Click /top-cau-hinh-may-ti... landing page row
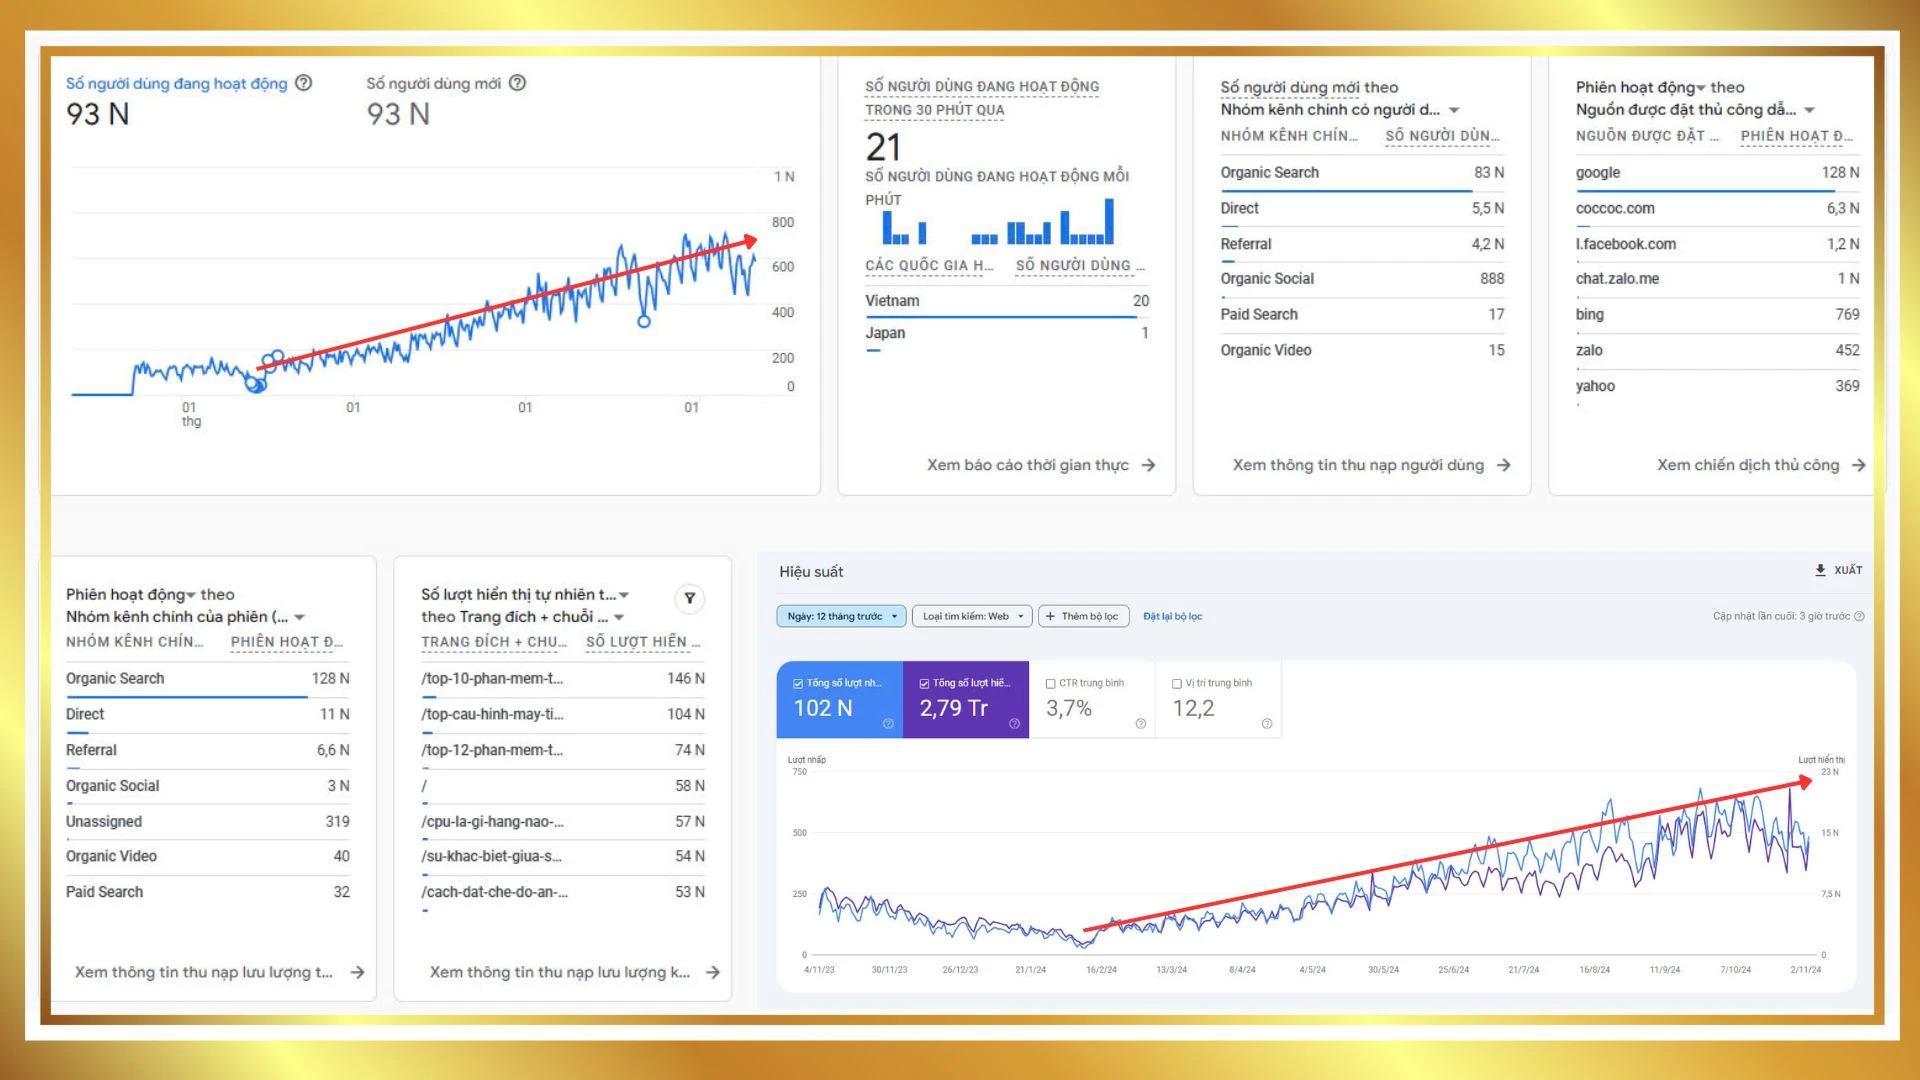Image resolution: width=1920 pixels, height=1080 pixels. 563,714
